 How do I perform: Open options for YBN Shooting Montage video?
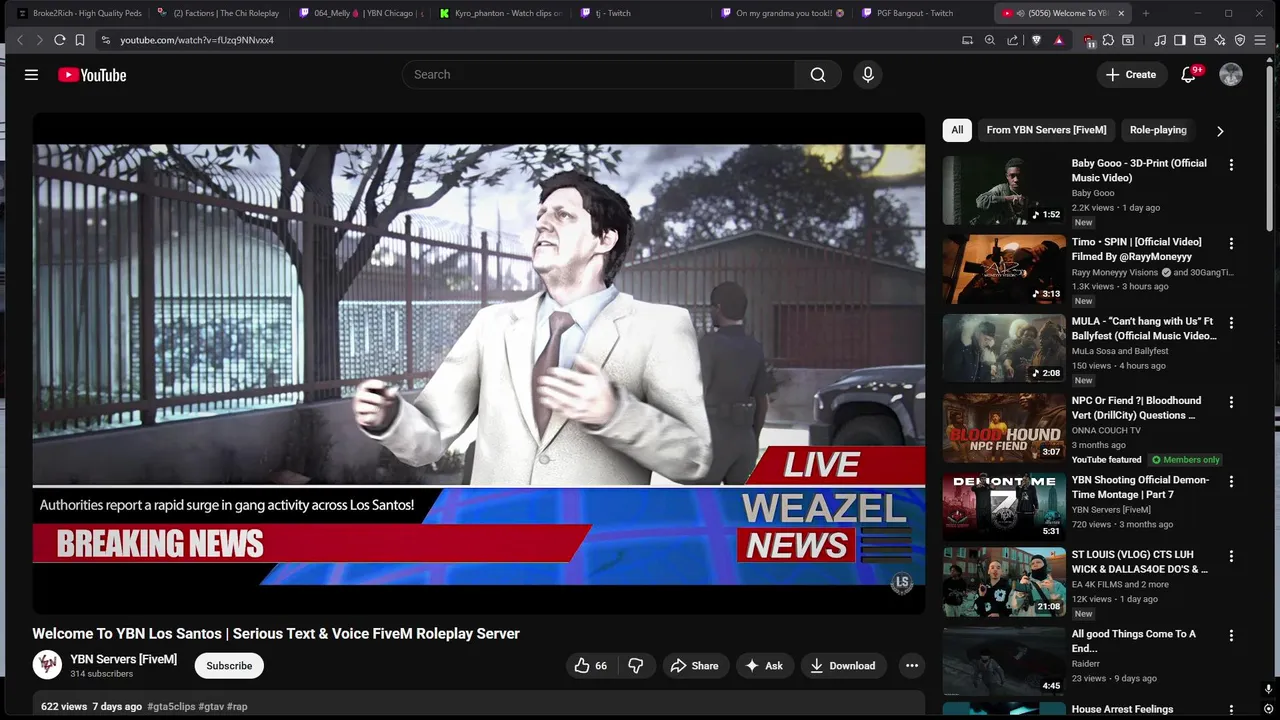pos(1231,481)
